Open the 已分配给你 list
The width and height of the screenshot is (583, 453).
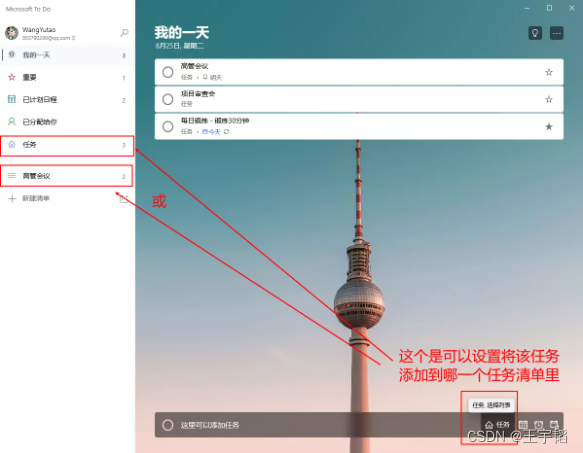pos(67,122)
